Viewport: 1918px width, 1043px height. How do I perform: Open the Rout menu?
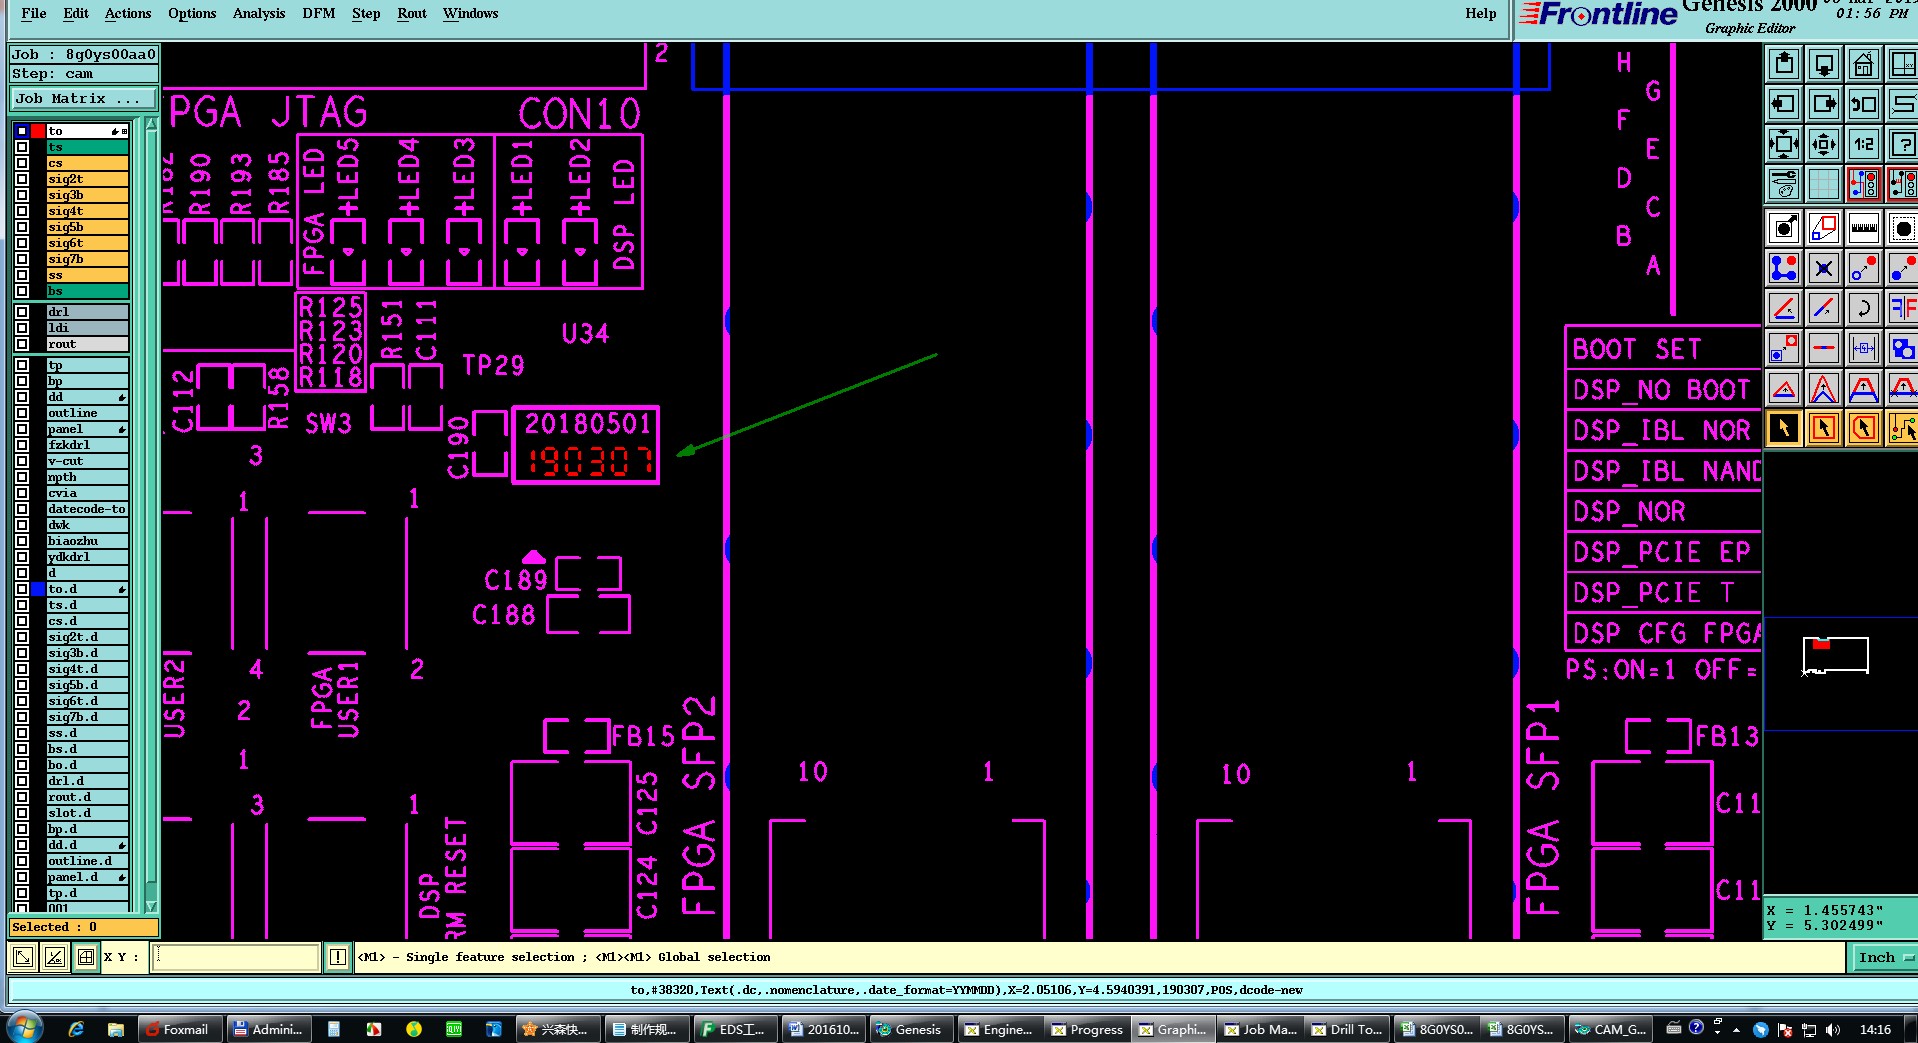coord(411,13)
